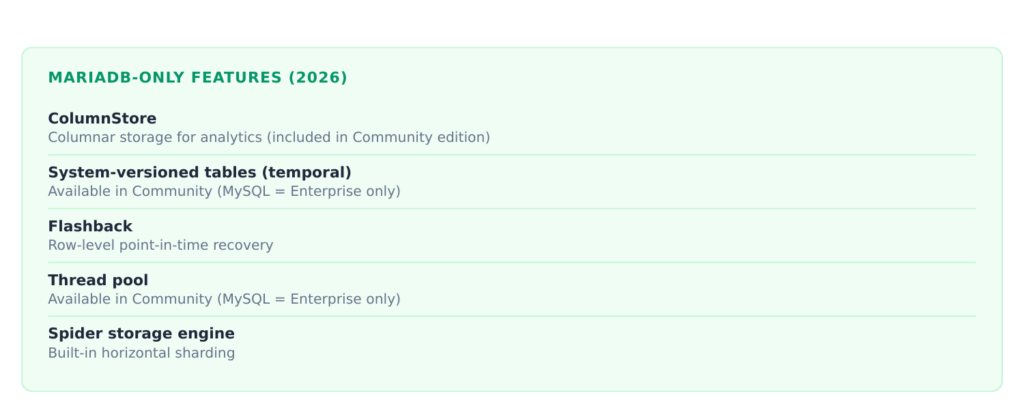Click the MARIADB-ONLY FEATURES (2026) heading
This screenshot has width=1024, height=419.
(x=197, y=78)
